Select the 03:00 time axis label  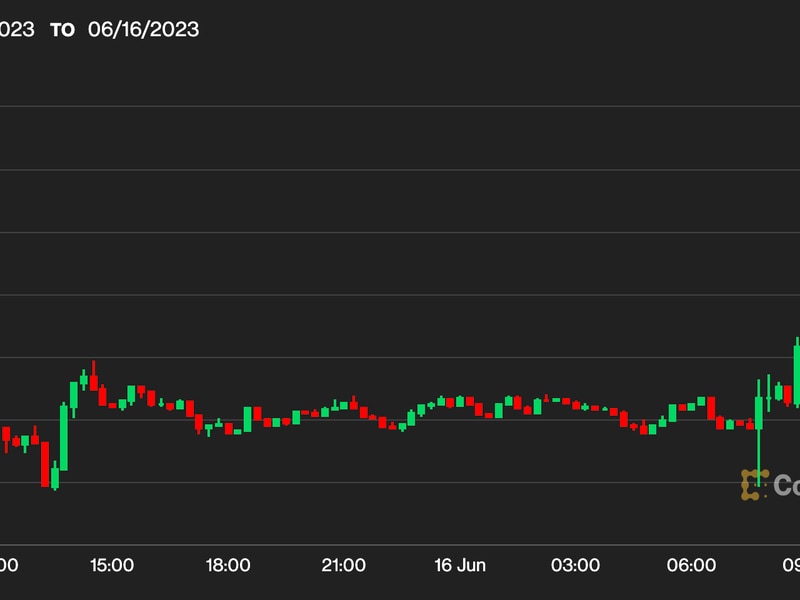pos(575,565)
